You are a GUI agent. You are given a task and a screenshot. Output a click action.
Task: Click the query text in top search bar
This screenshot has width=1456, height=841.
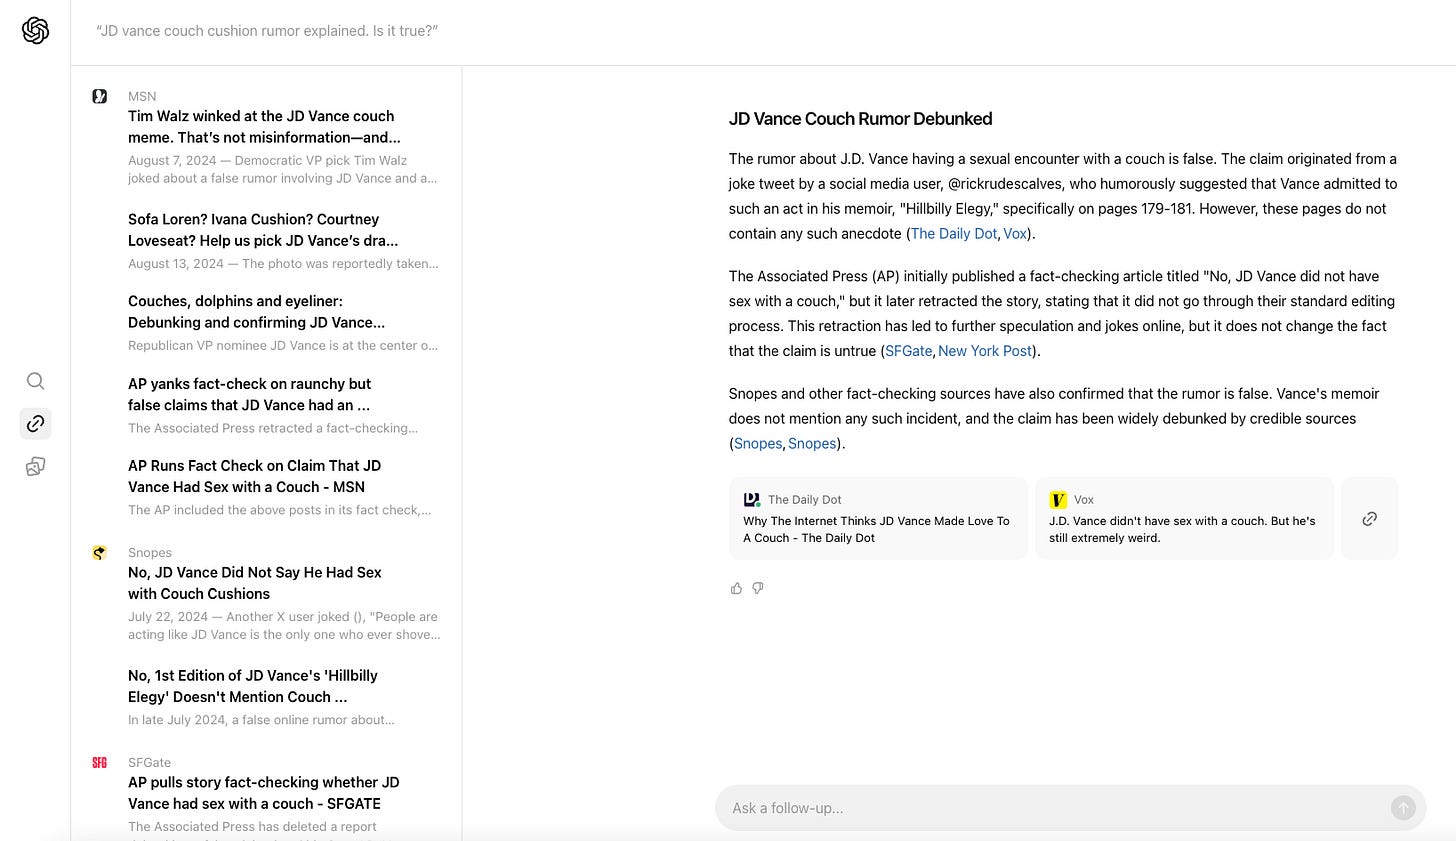[x=267, y=31]
